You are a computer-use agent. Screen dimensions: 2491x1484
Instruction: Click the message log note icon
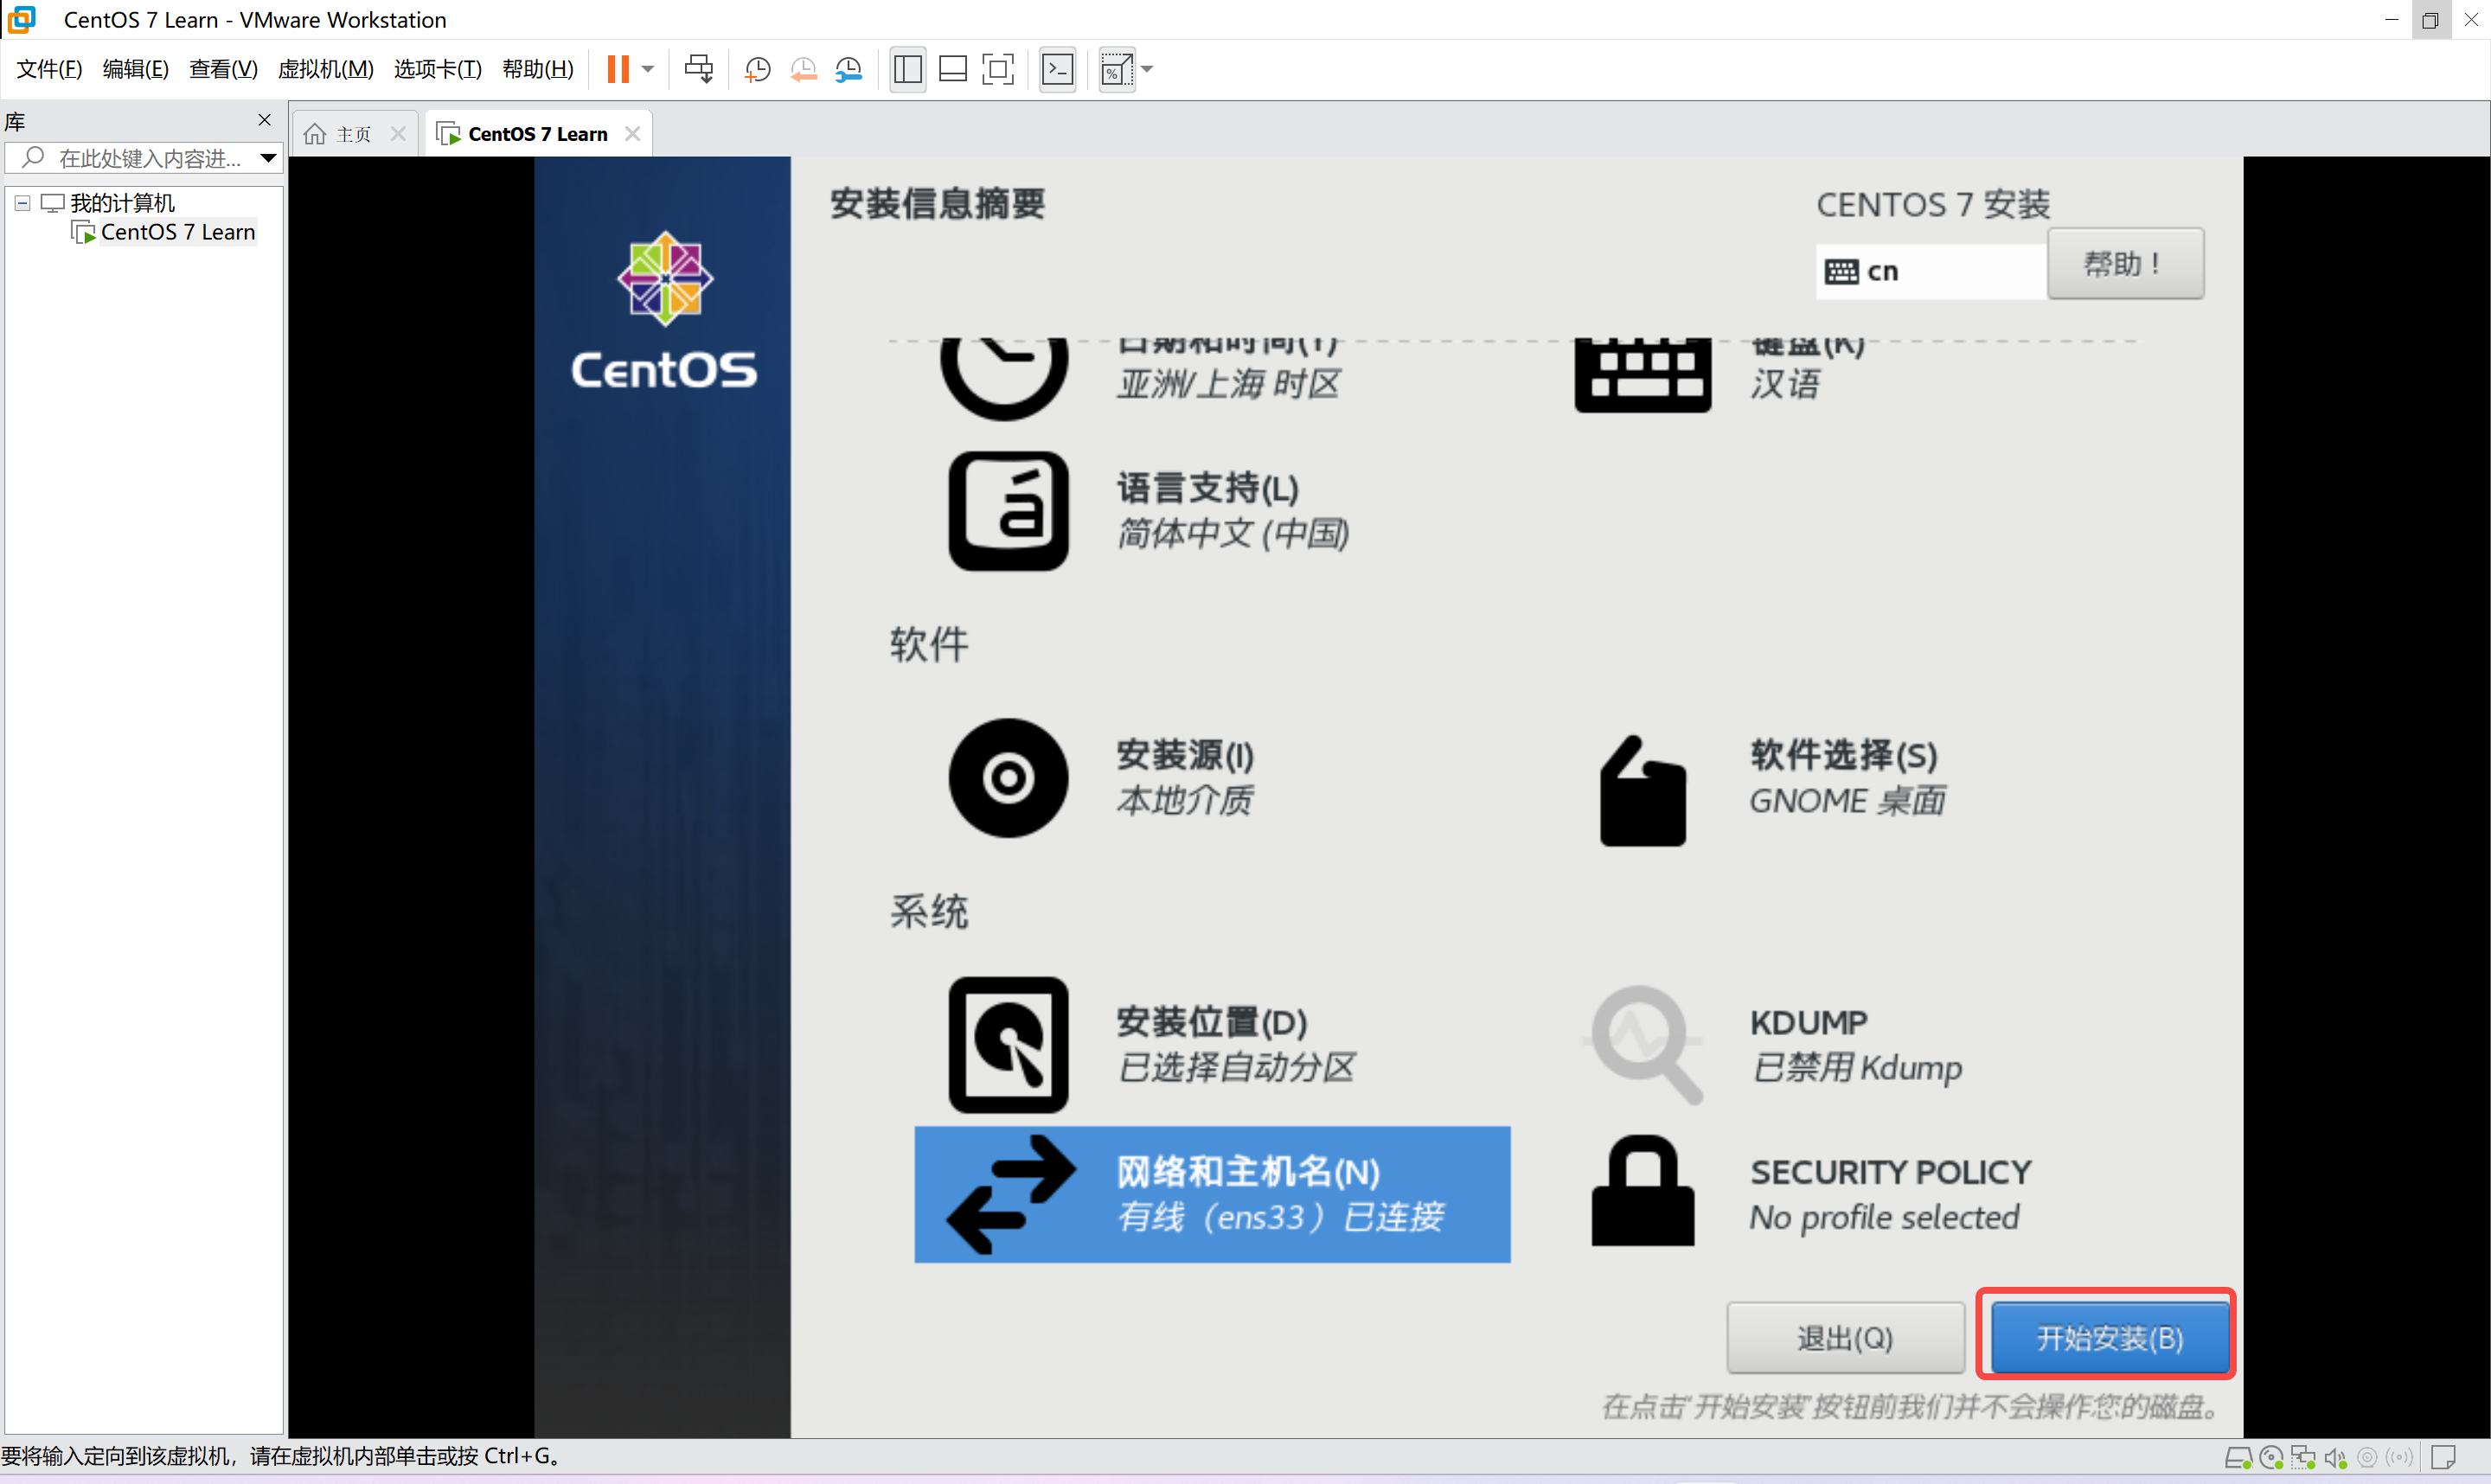coord(2443,1458)
